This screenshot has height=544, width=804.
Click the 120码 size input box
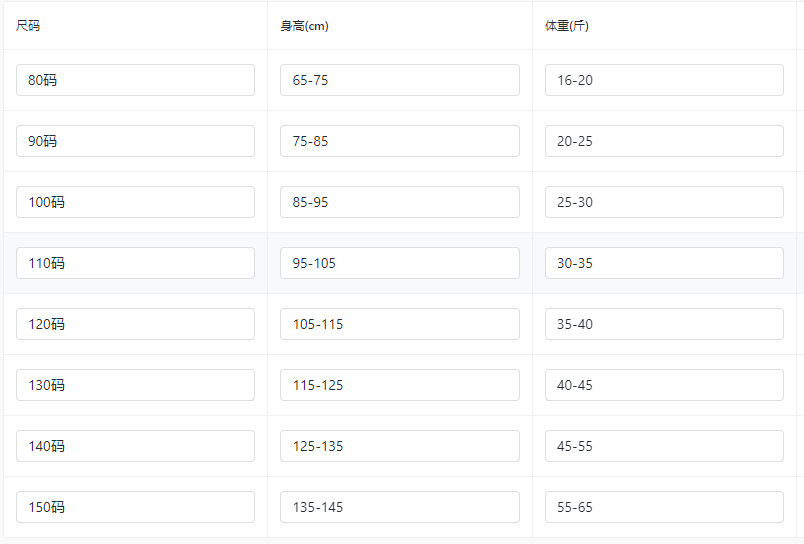135,324
